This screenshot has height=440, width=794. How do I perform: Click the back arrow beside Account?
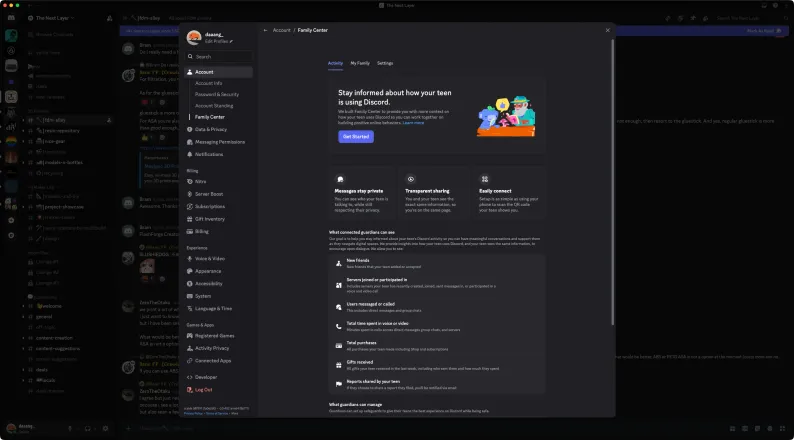click(265, 30)
